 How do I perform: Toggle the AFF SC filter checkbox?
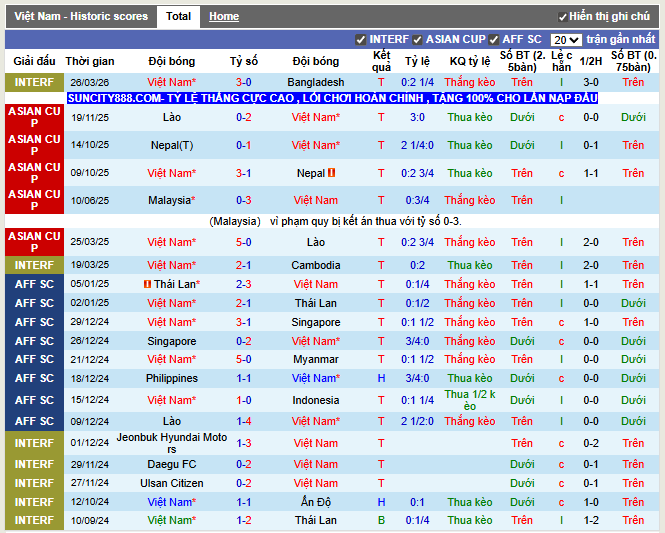(495, 40)
